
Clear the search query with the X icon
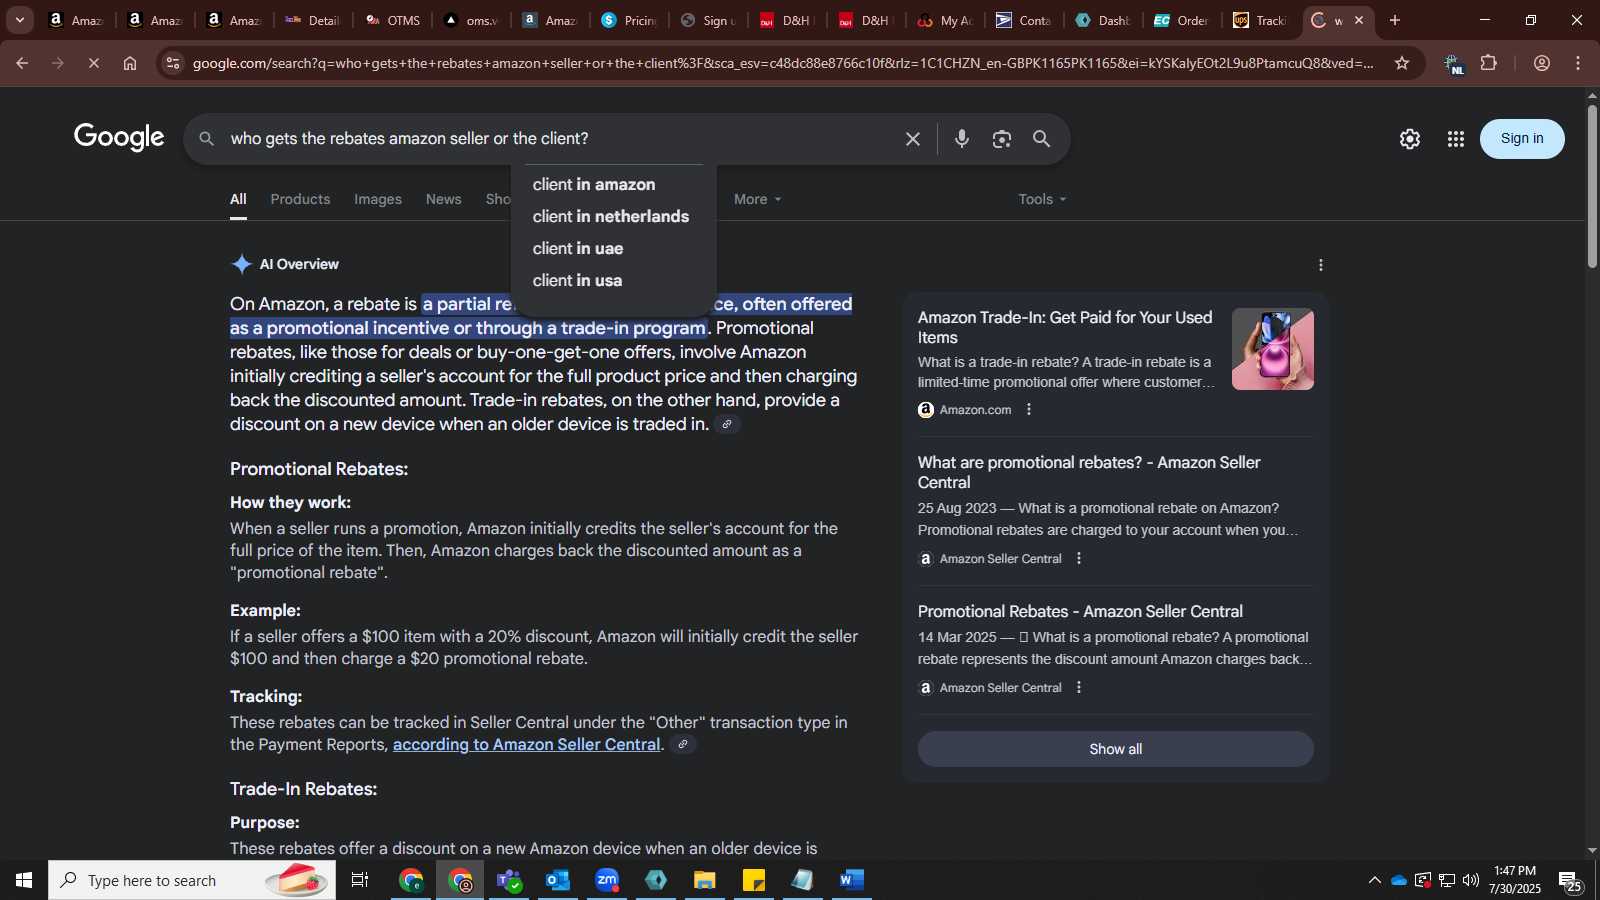(912, 139)
